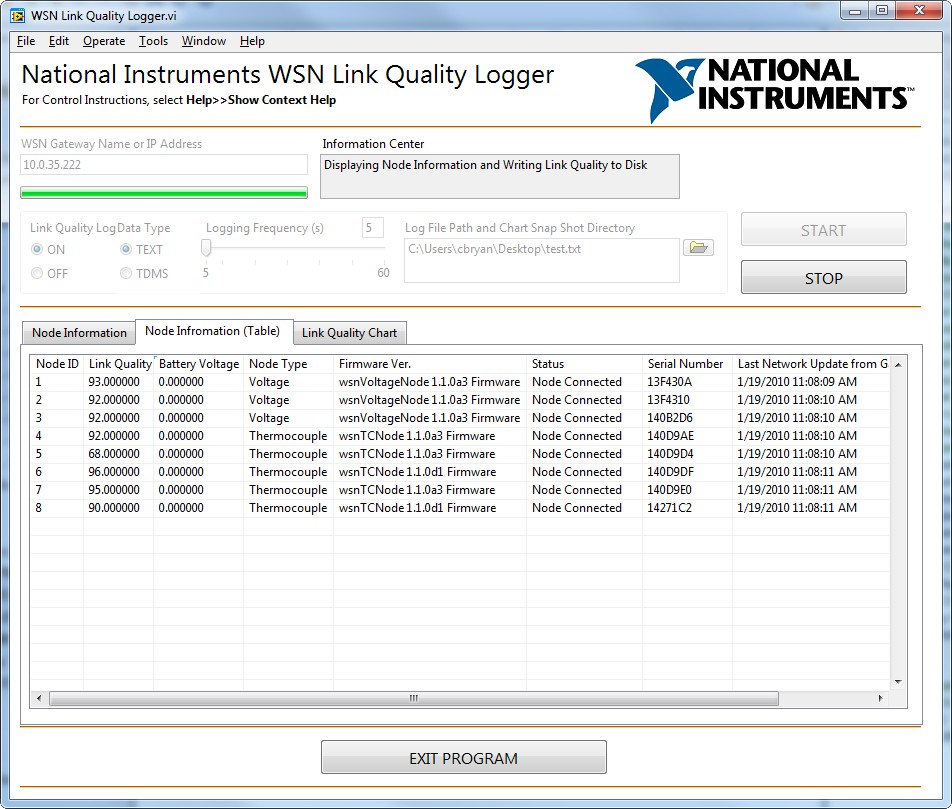Click the table's horizontal scrollbar thumb

(x=413, y=698)
